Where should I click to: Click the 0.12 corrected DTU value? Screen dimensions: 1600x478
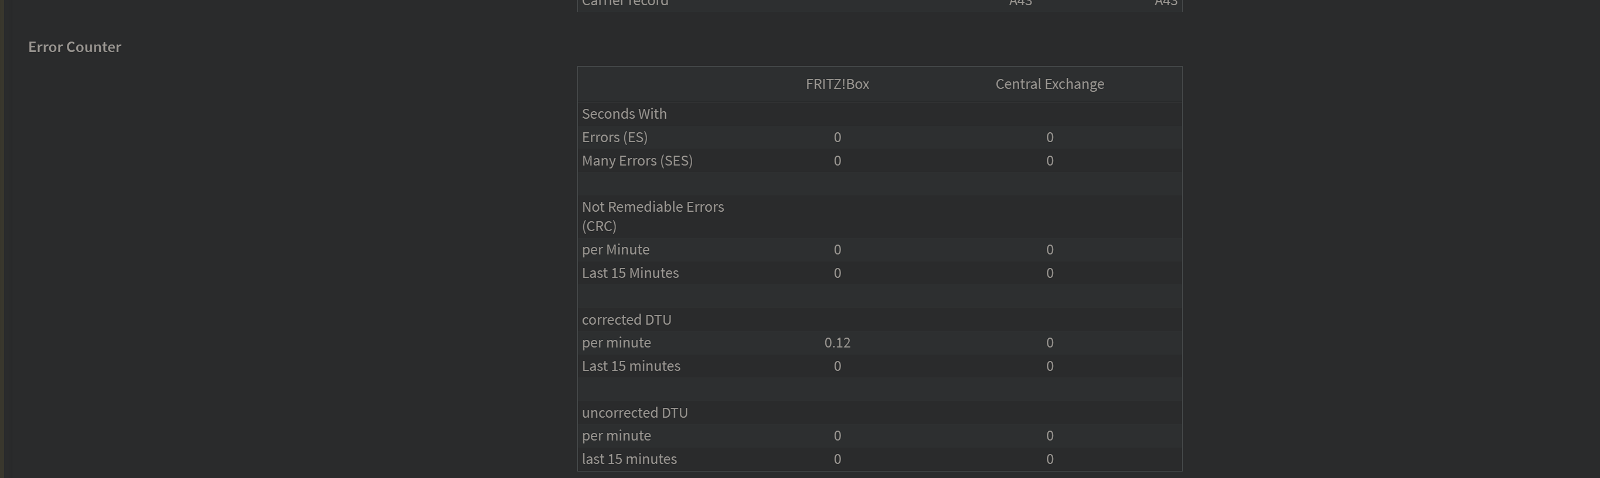pos(837,343)
